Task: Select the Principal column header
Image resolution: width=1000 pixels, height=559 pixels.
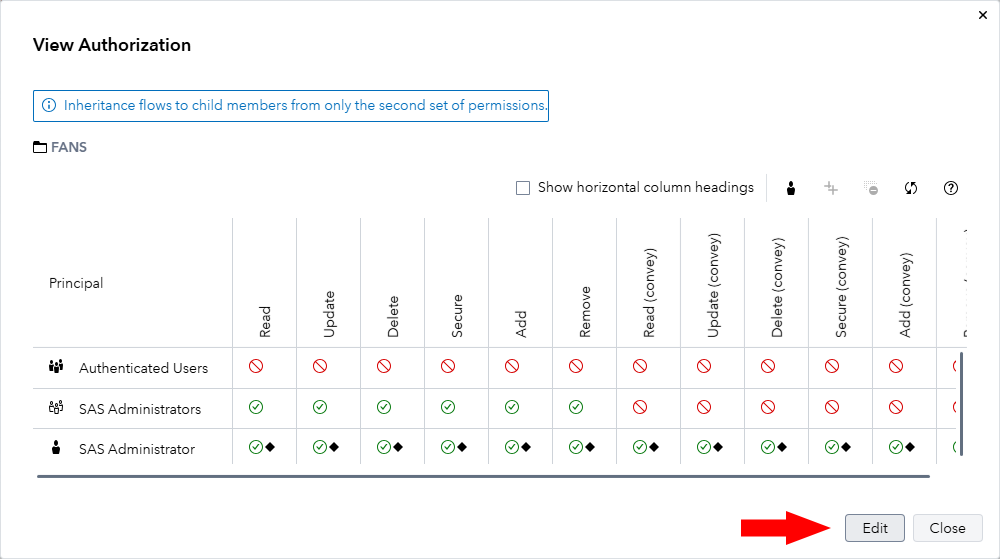Action: point(76,283)
